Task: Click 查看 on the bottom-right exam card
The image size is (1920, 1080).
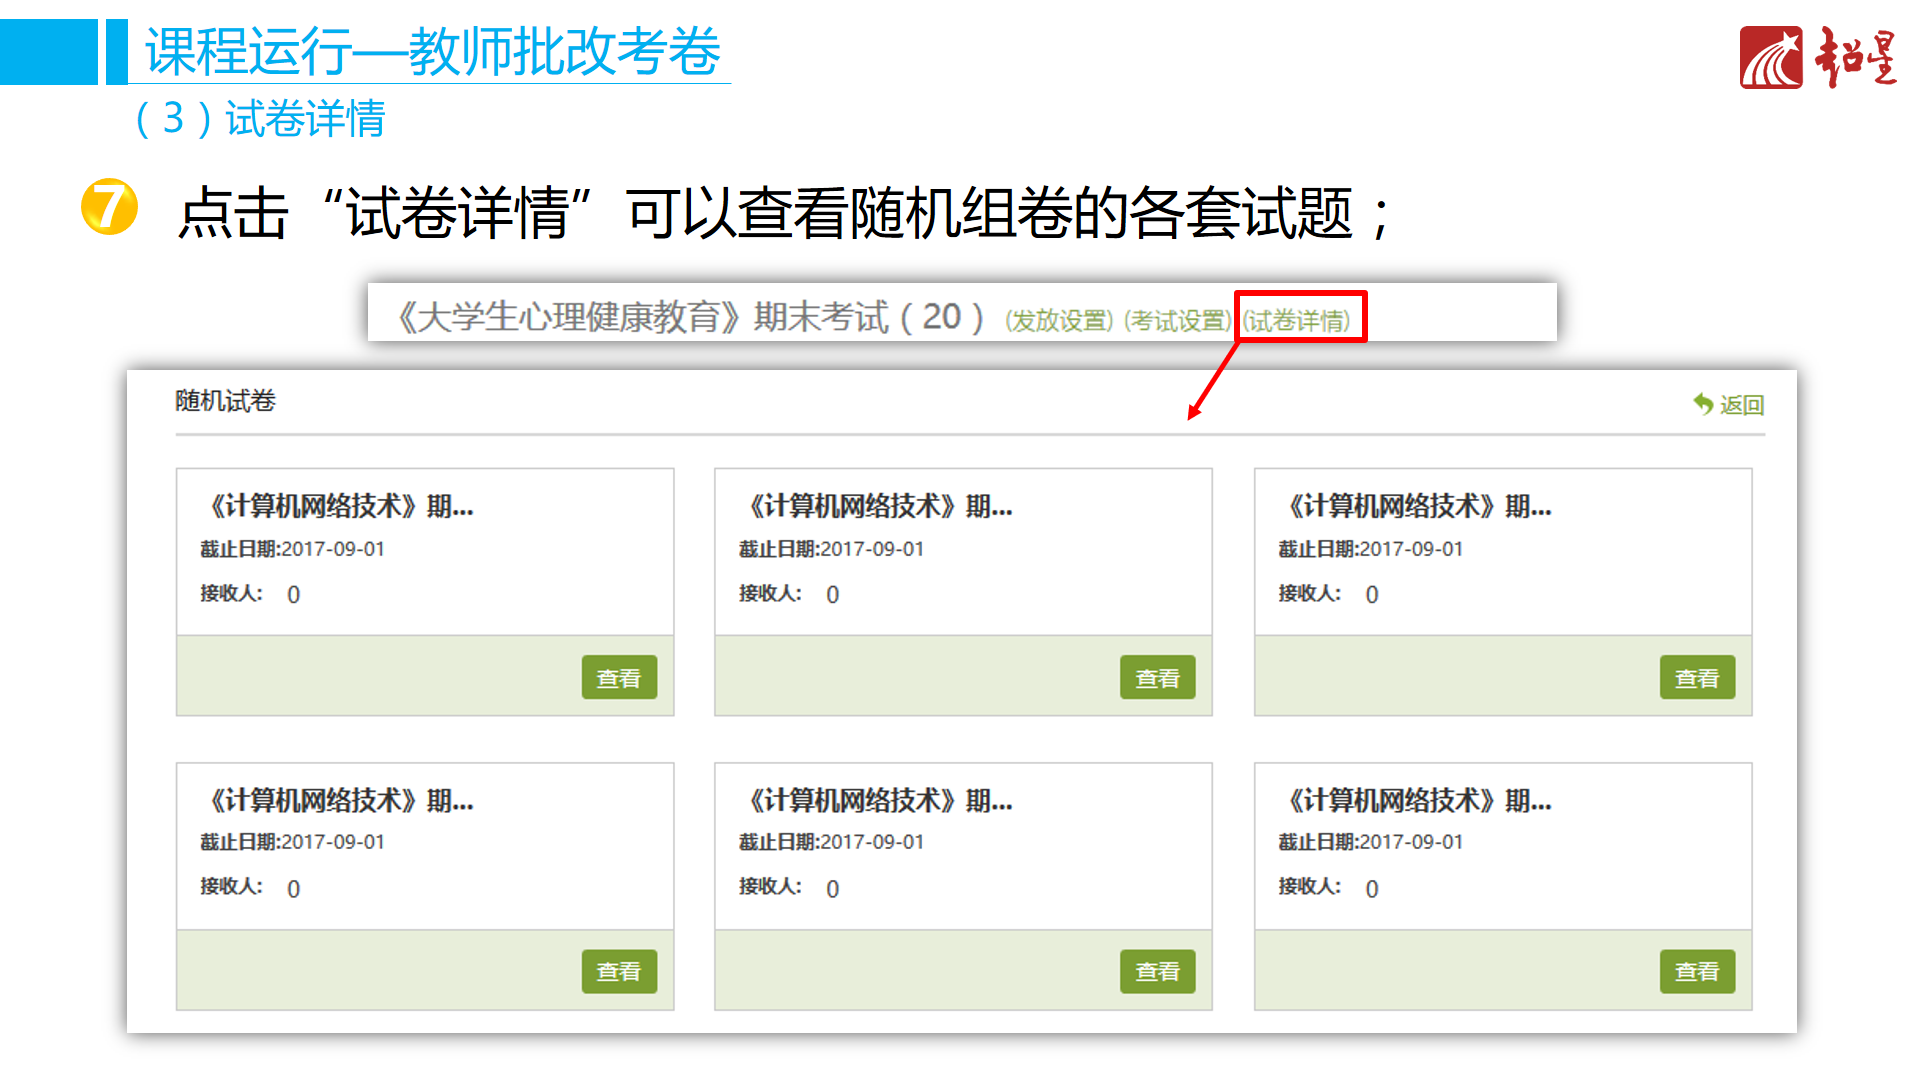Action: tap(1696, 971)
